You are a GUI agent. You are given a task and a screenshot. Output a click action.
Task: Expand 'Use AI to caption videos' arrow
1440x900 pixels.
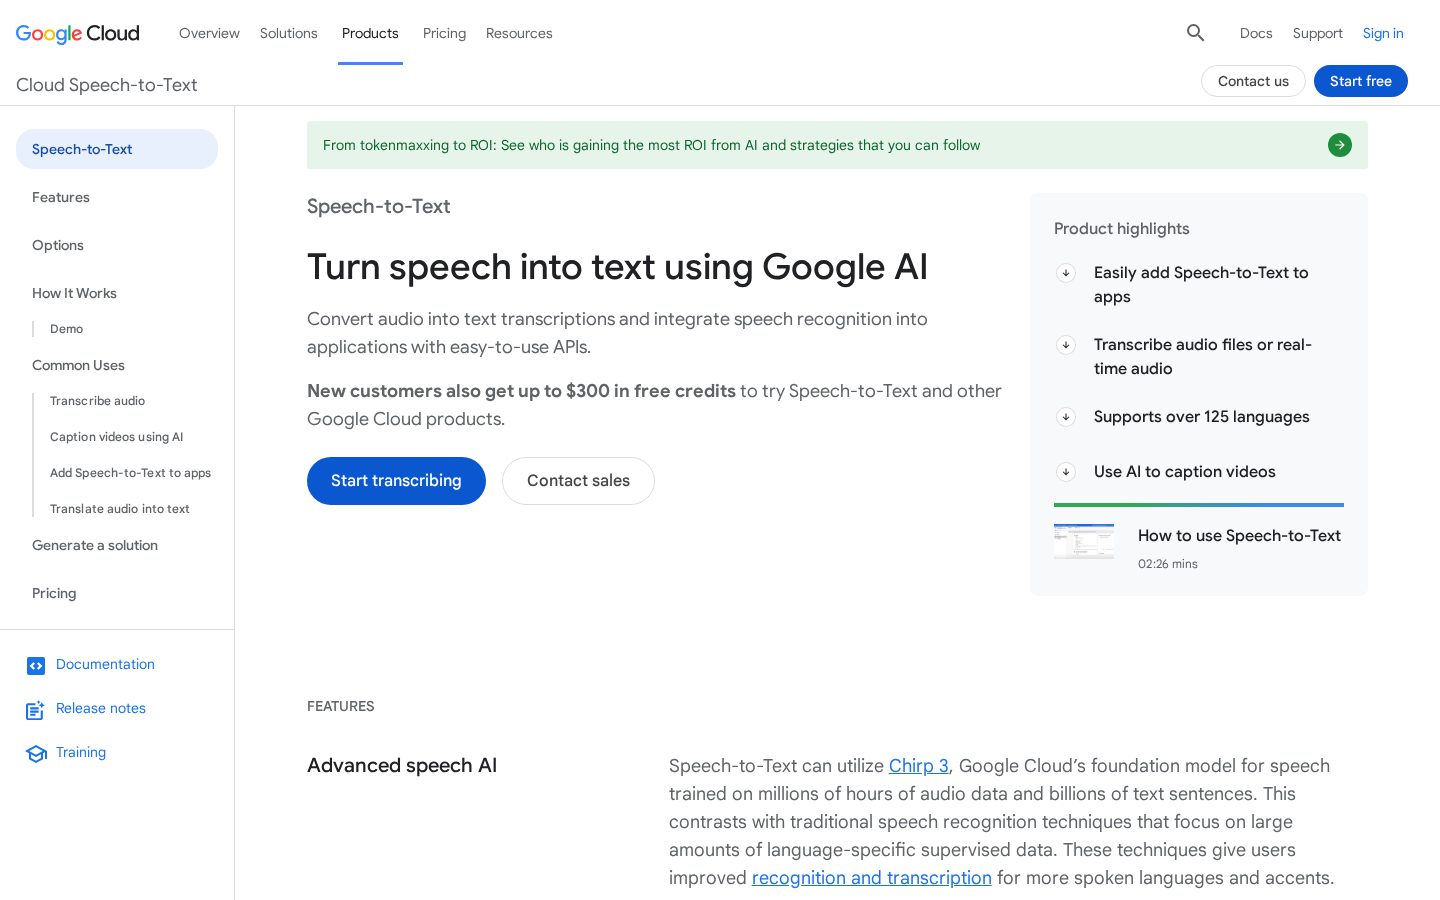click(x=1066, y=472)
